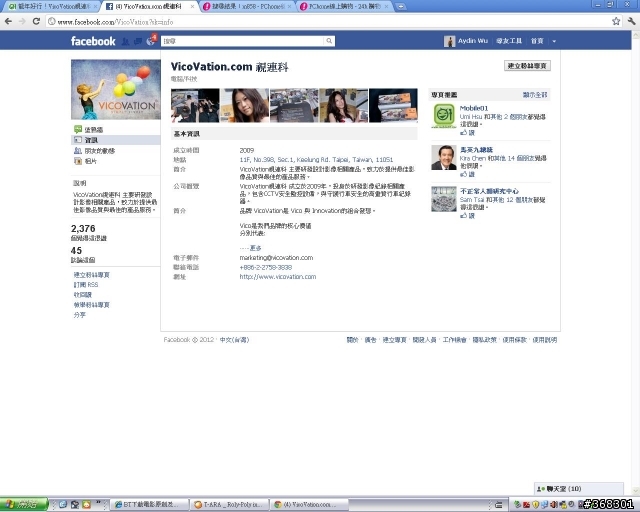Viewport: 640px width, 512px height.
Task: Click the phone number +886-2-2758-3838
Action: [266, 267]
